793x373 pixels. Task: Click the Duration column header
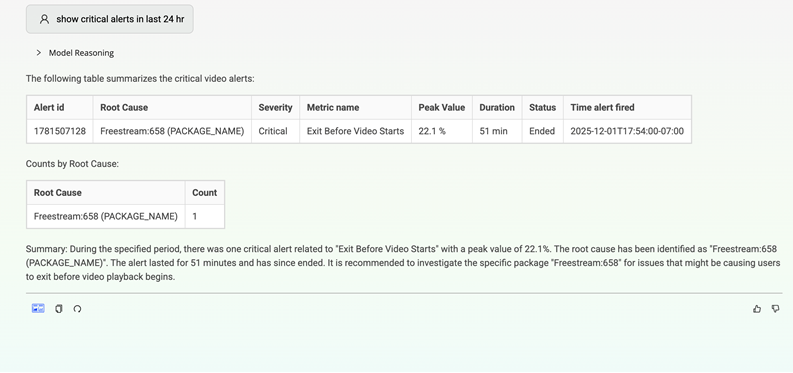tap(497, 107)
